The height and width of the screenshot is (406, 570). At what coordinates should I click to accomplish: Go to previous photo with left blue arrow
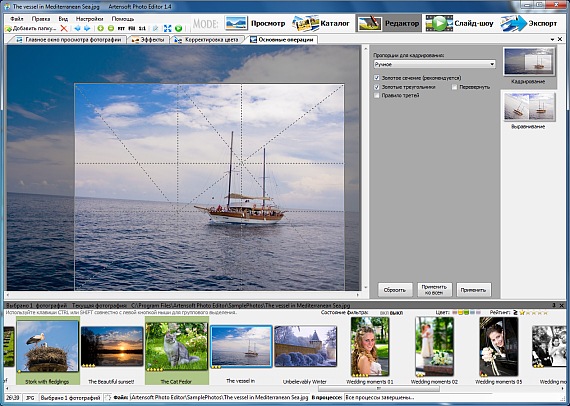click(77, 28)
